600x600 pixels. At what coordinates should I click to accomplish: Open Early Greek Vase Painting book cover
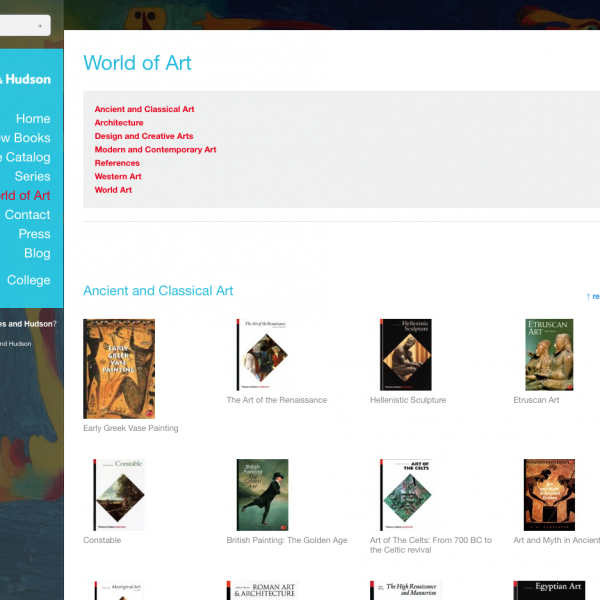pos(119,368)
